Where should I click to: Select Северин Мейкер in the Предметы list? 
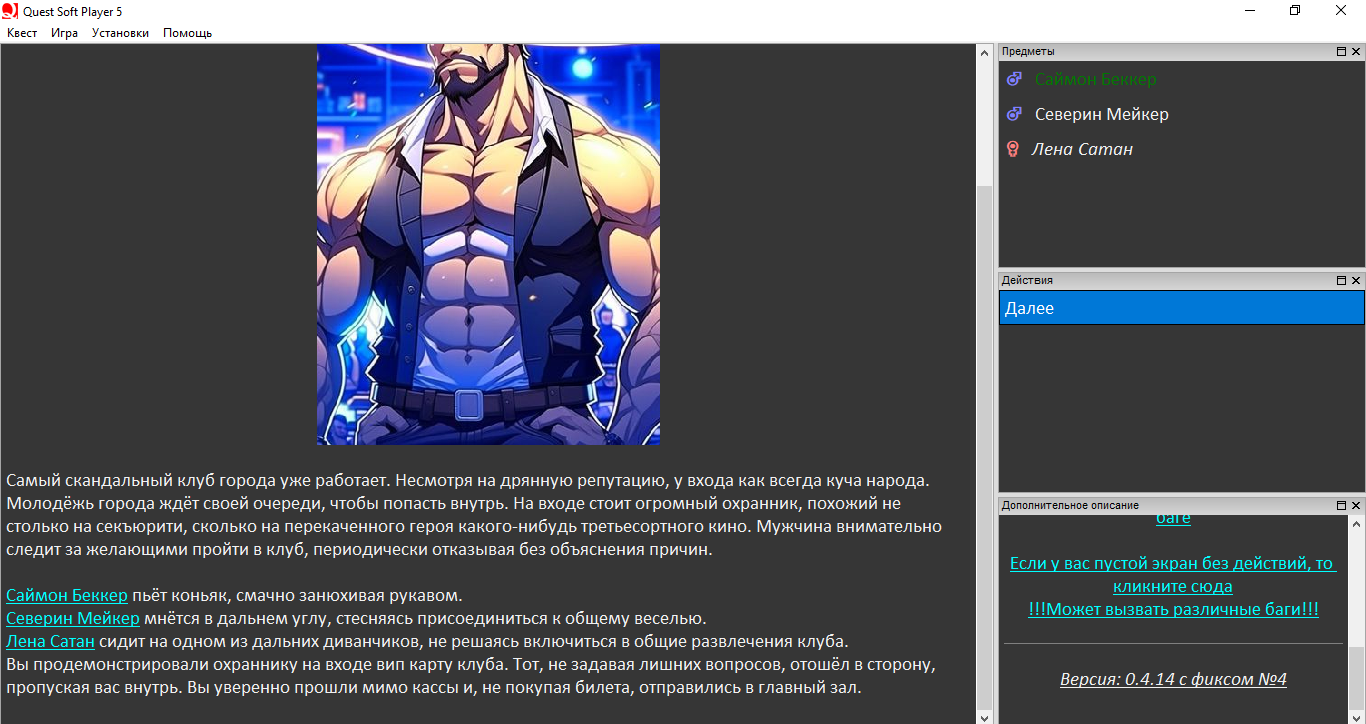click(1102, 114)
